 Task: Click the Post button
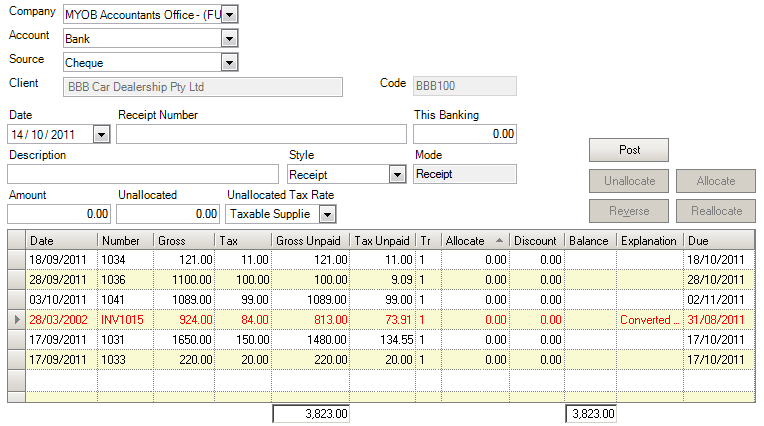pyautogui.click(x=629, y=150)
